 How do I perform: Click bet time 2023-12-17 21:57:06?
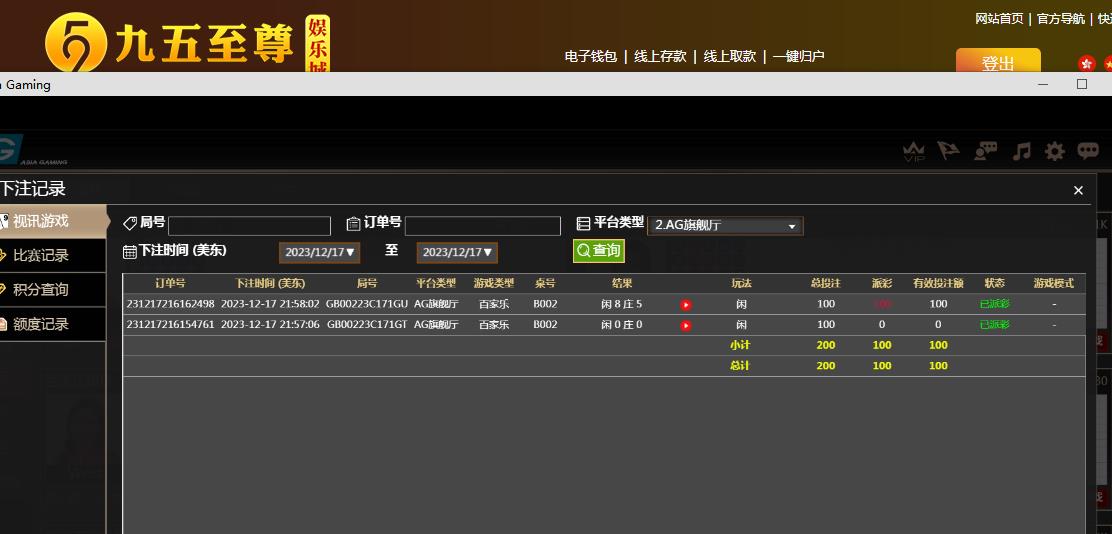(x=270, y=325)
